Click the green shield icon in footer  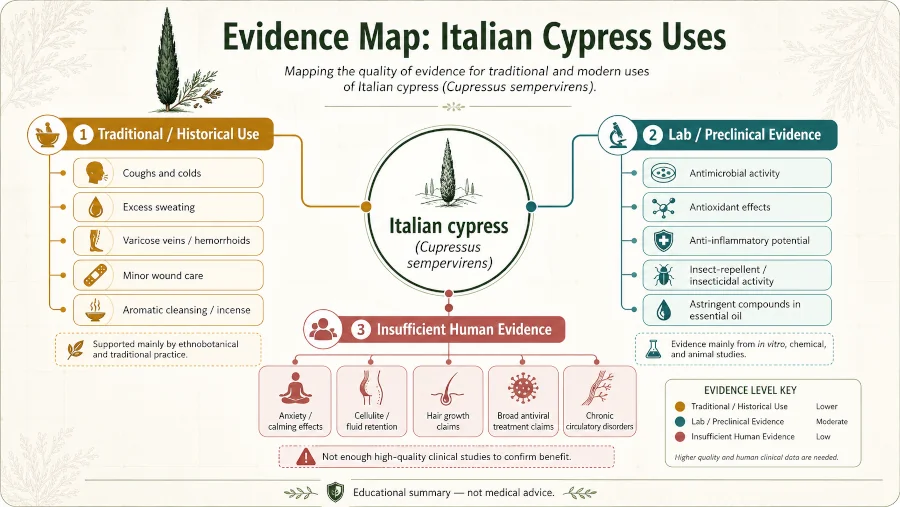[x=335, y=492]
